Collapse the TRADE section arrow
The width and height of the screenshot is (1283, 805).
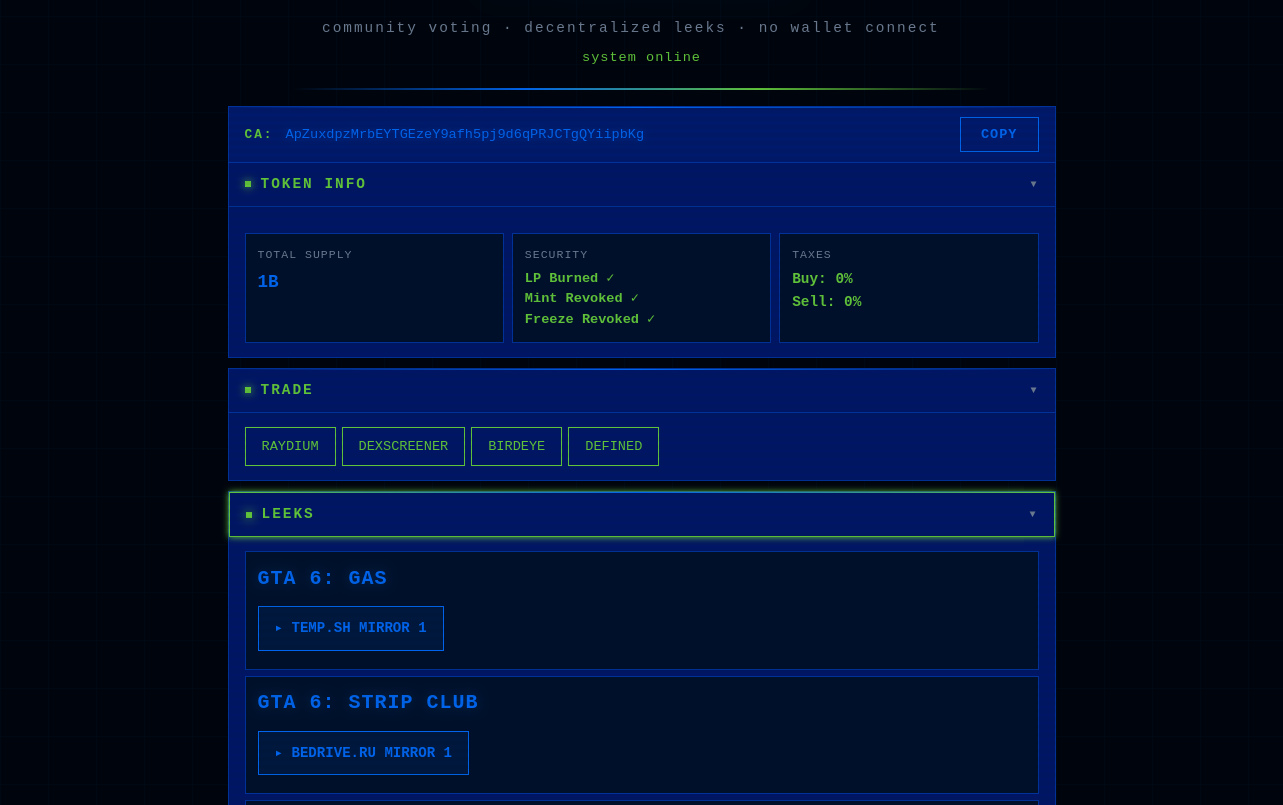point(1034,390)
